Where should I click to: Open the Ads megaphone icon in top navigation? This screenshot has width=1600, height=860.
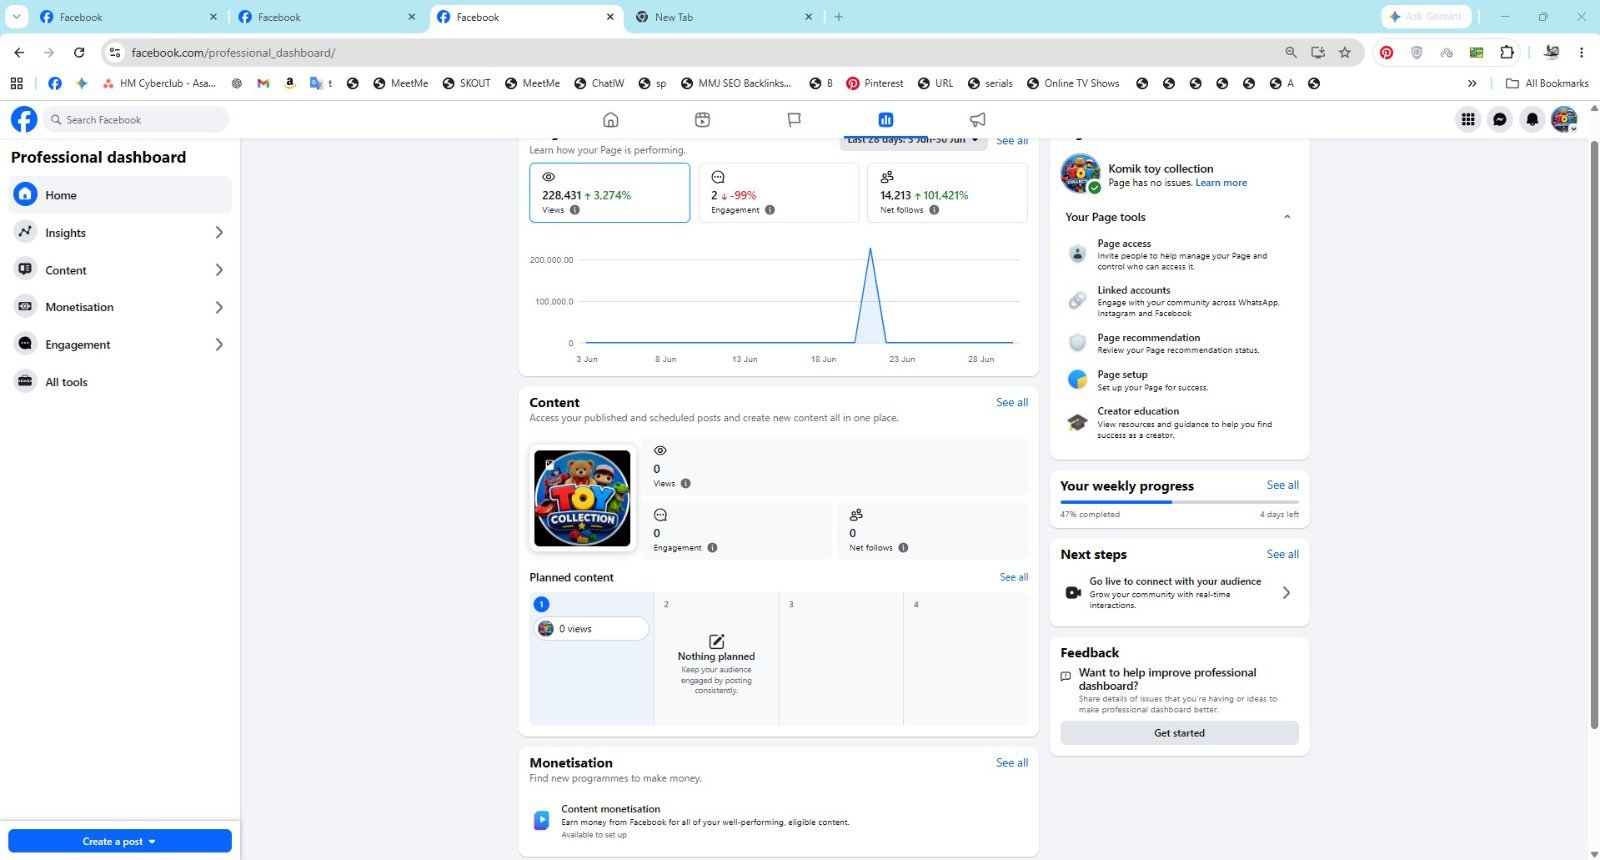point(978,120)
